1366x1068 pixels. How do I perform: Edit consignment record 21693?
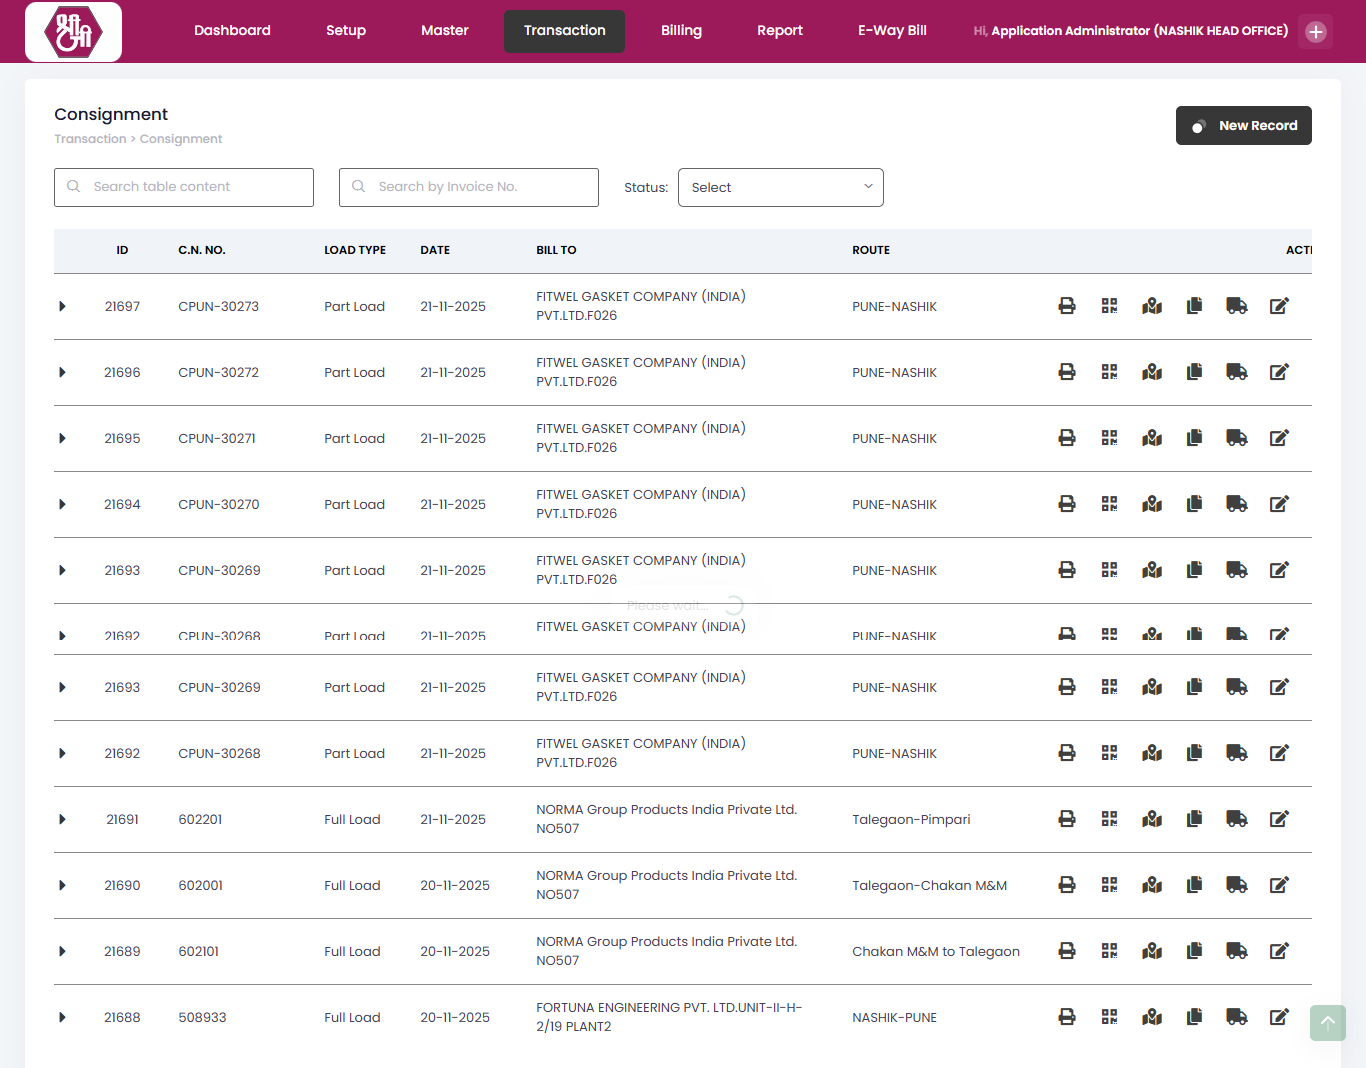click(1279, 570)
